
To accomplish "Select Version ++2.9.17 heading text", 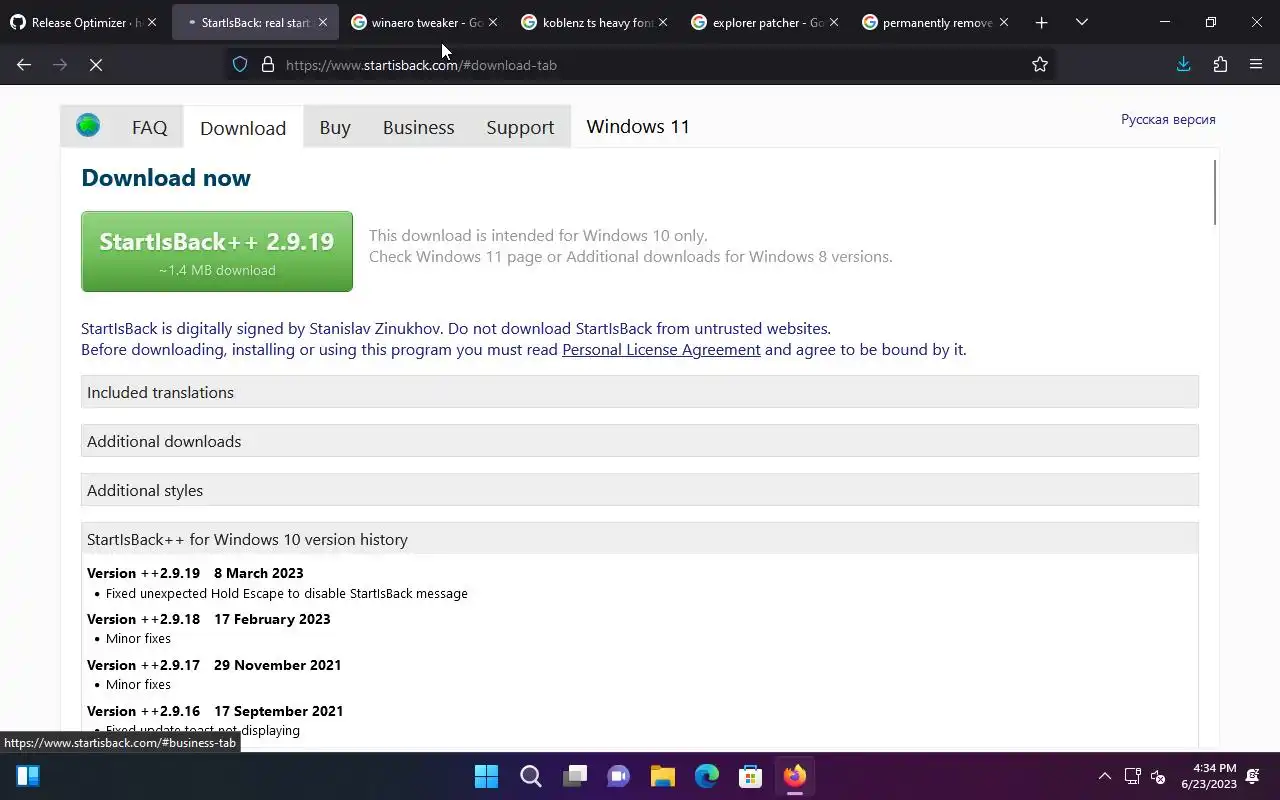I will (x=143, y=665).
